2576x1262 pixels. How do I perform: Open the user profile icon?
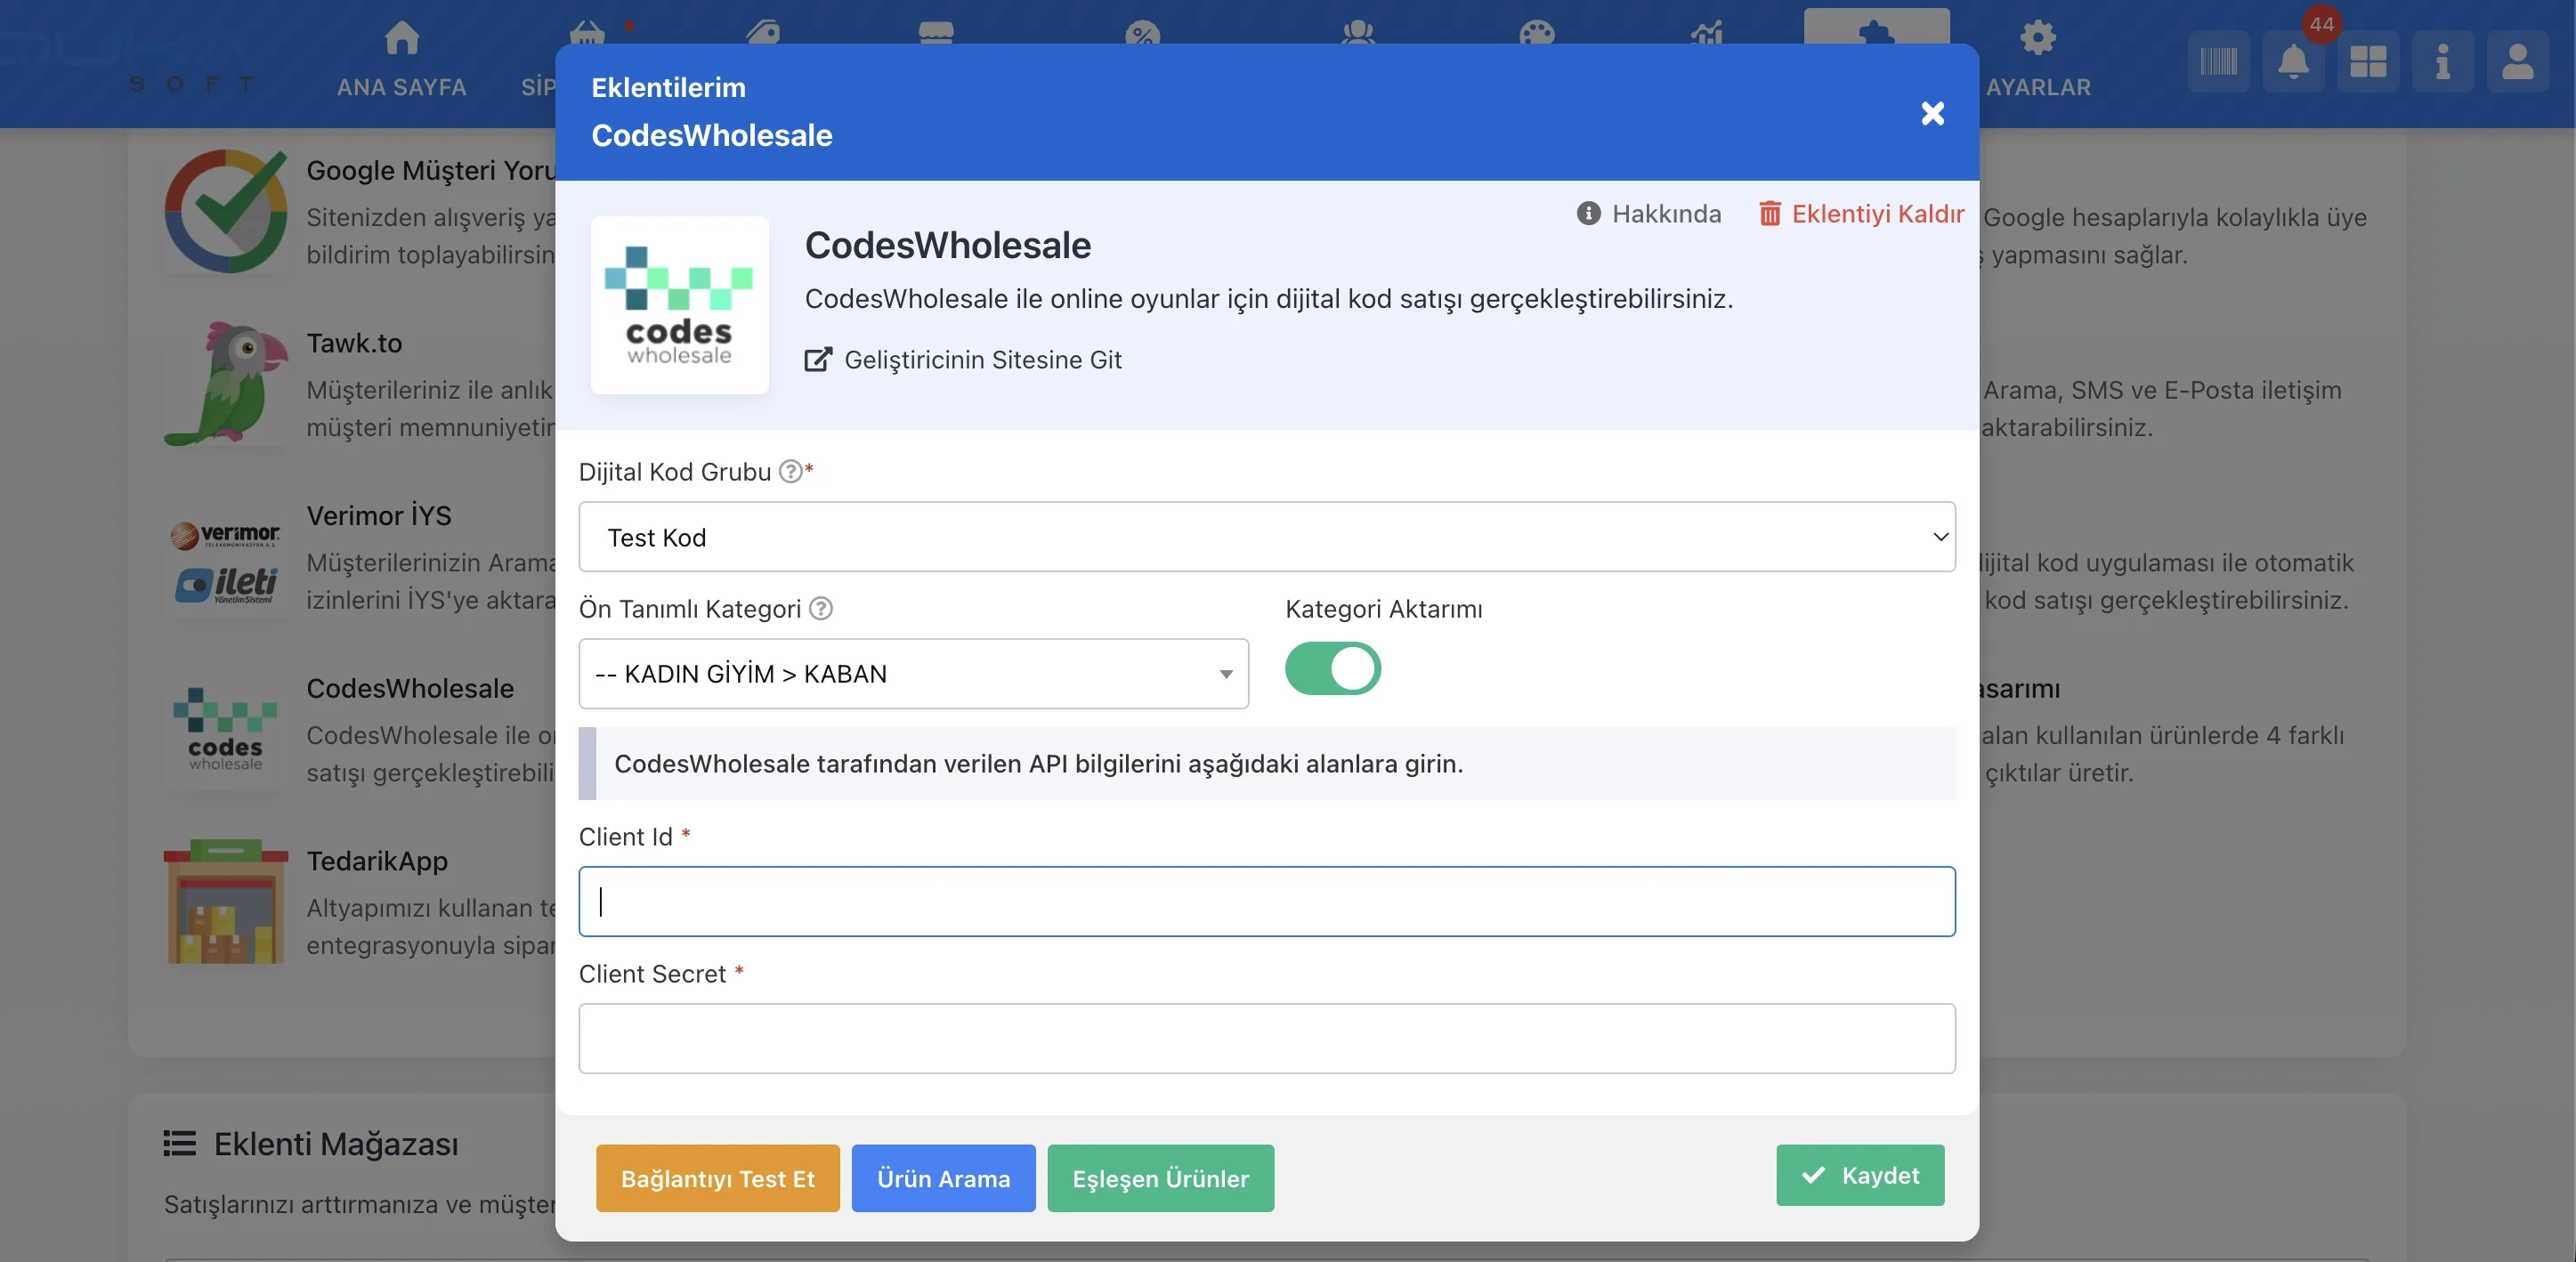tap(2517, 62)
